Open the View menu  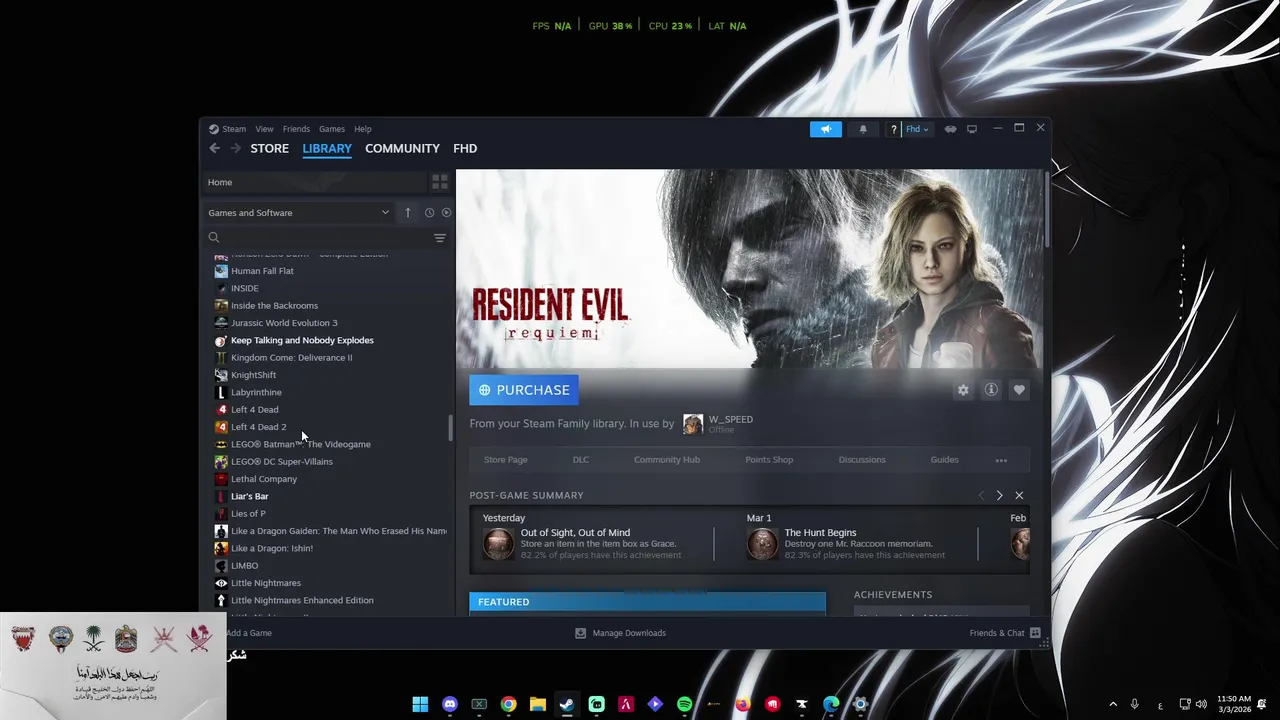[x=264, y=129]
